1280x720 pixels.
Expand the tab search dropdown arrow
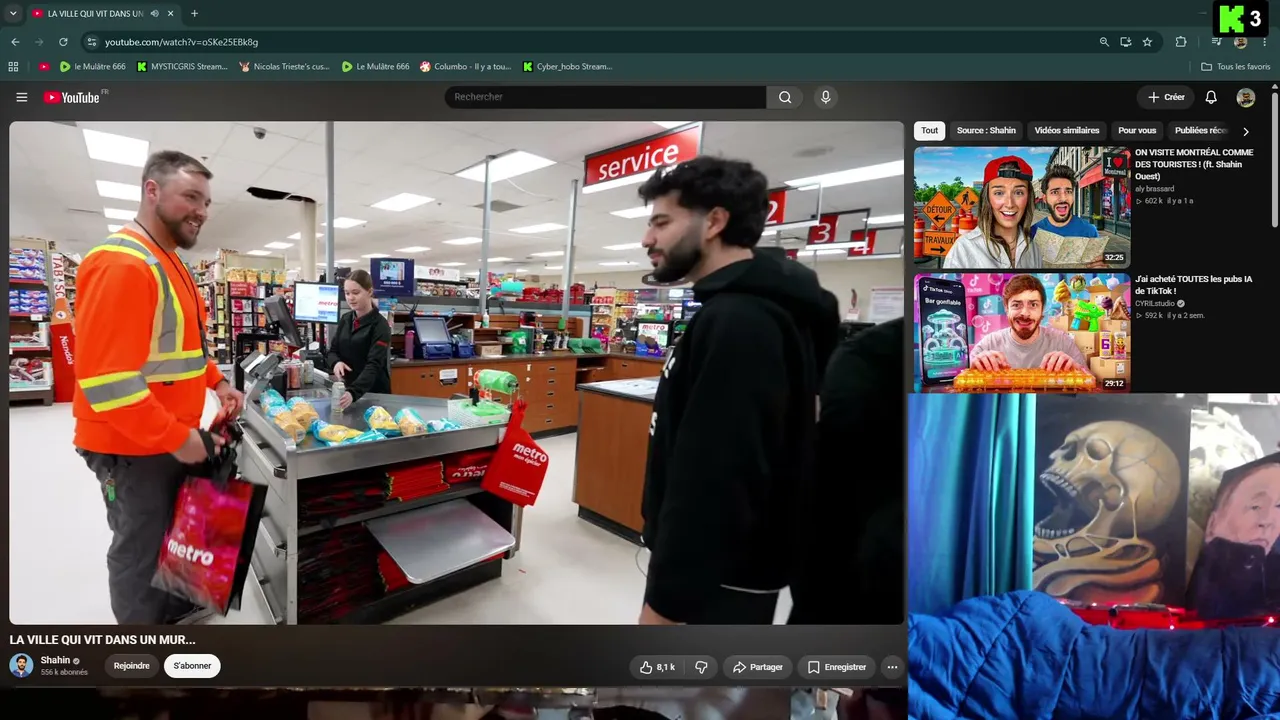tap(13, 14)
